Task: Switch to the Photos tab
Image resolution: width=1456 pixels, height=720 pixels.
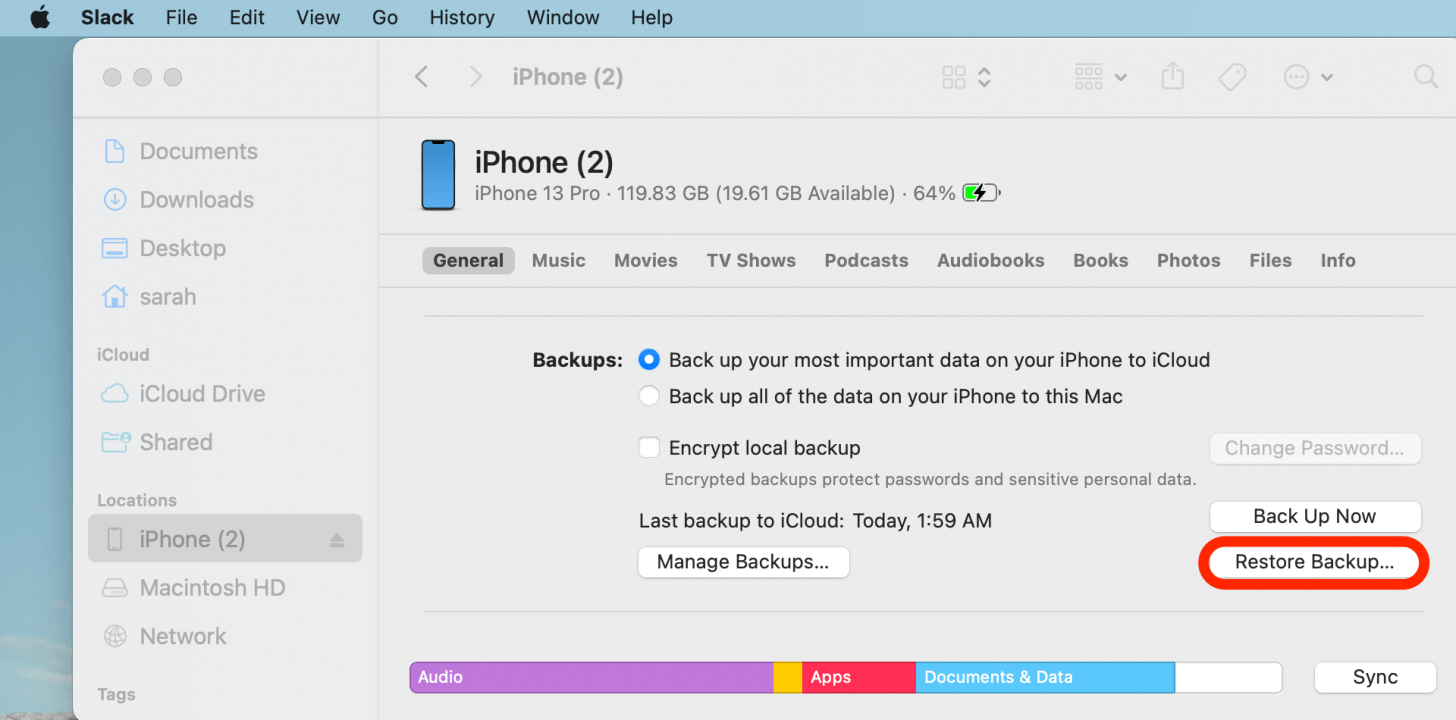Action: click(1188, 261)
